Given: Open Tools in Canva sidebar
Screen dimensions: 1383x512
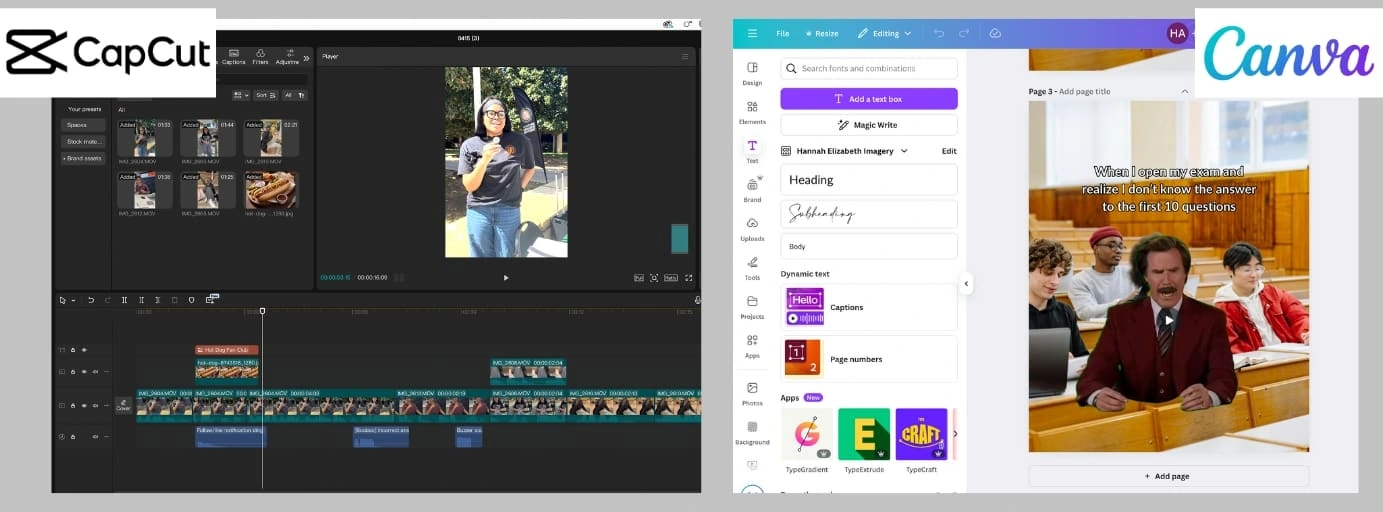Looking at the screenshot, I should click(752, 267).
